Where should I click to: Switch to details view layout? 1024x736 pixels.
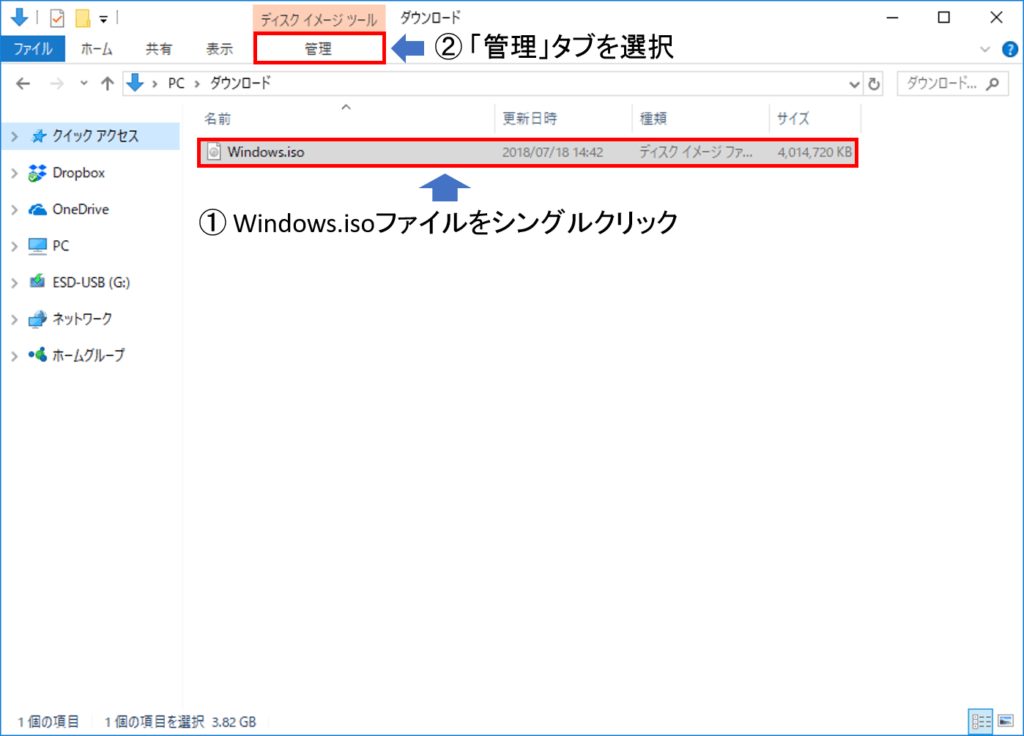pyautogui.click(x=981, y=721)
